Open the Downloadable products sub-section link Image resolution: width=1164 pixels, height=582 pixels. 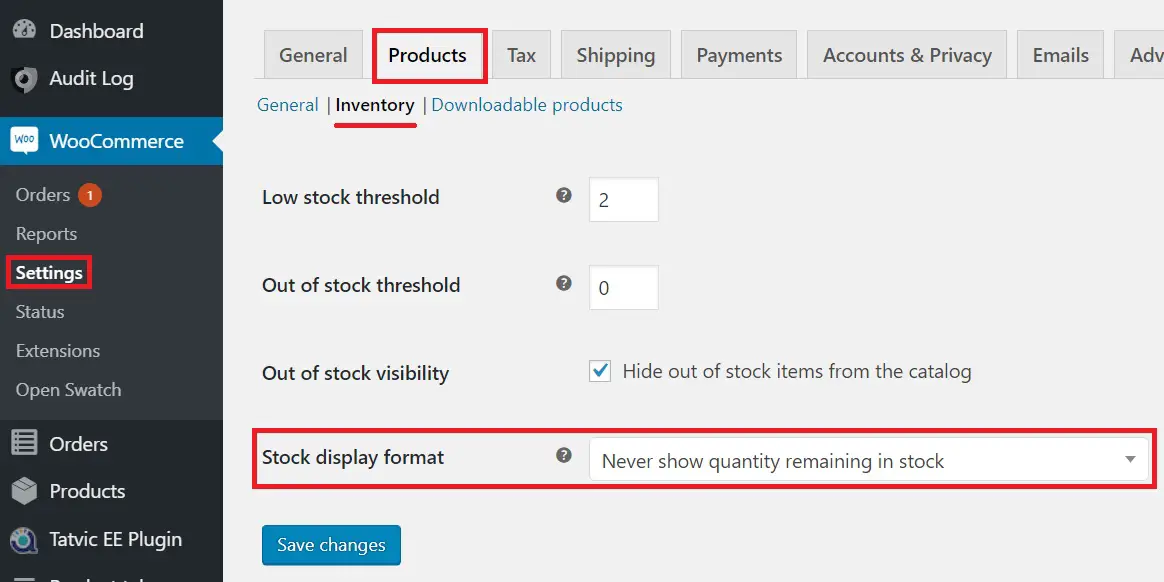[x=527, y=105]
